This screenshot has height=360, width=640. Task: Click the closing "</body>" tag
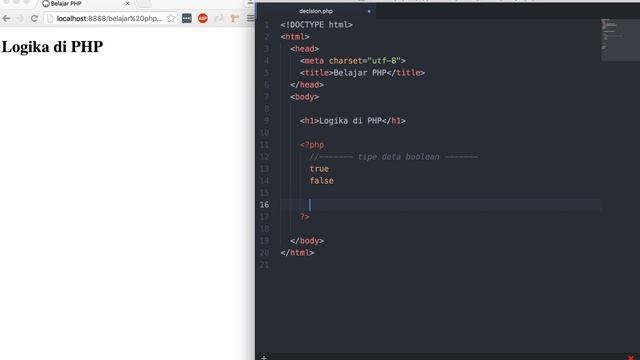tap(307, 241)
